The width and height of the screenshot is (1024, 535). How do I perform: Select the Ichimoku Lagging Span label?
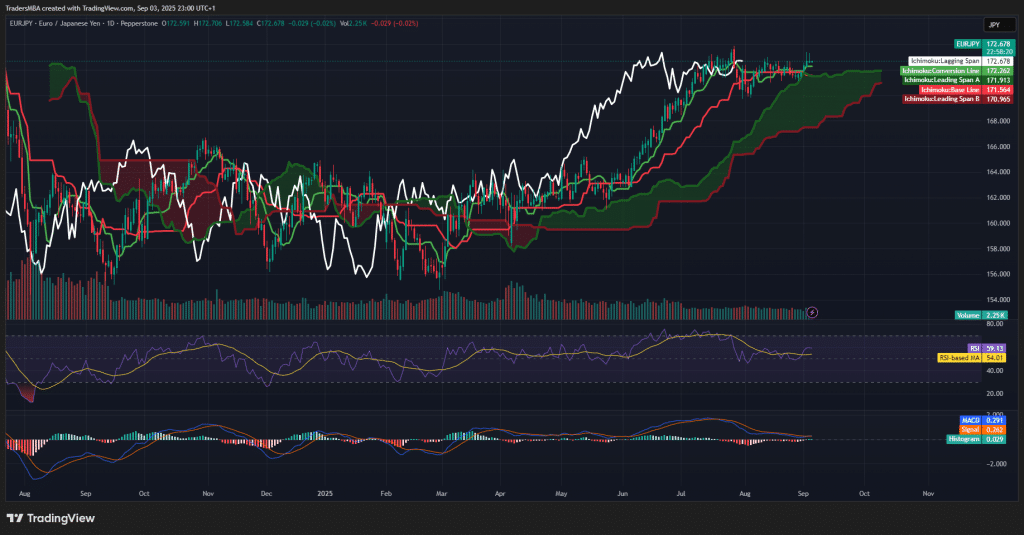coord(946,61)
